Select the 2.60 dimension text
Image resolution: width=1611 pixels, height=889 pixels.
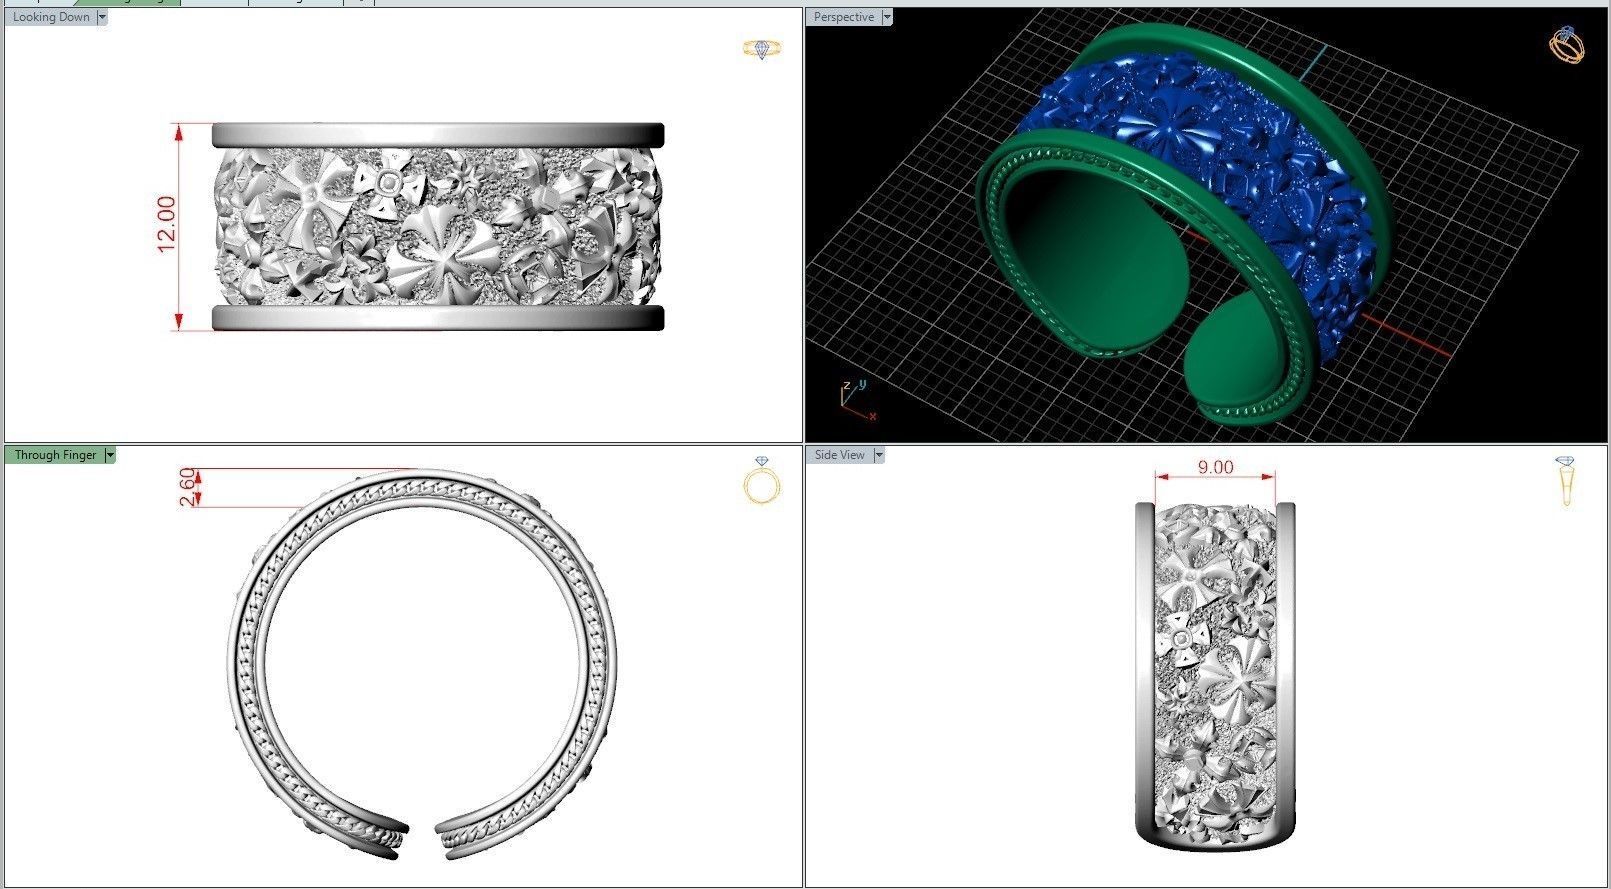(187, 487)
